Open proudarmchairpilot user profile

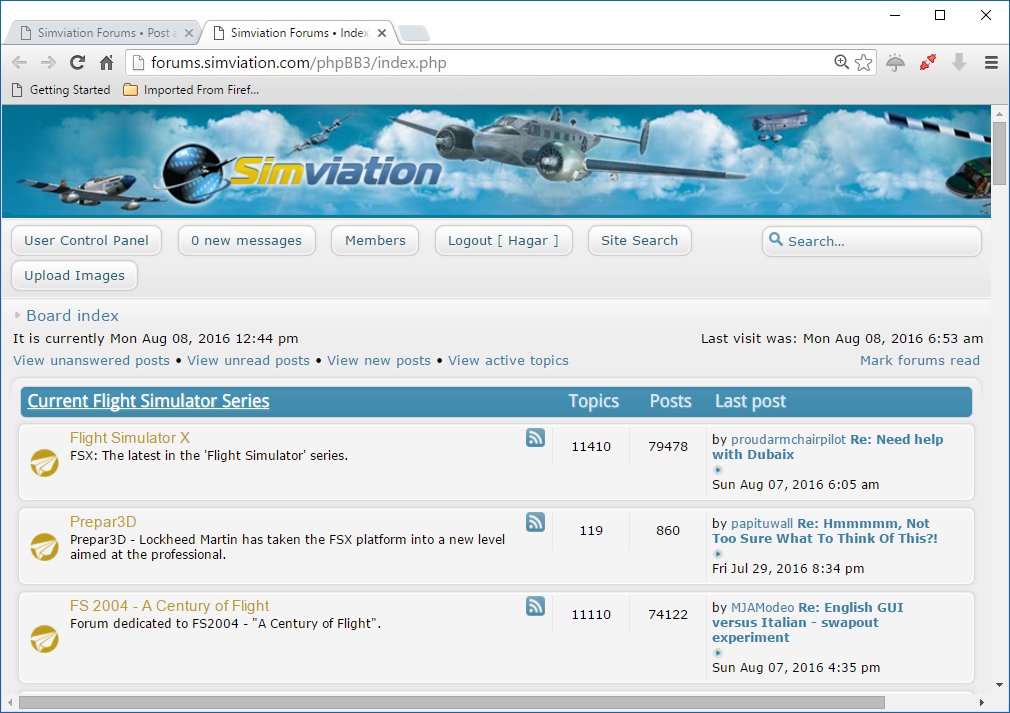pos(788,439)
